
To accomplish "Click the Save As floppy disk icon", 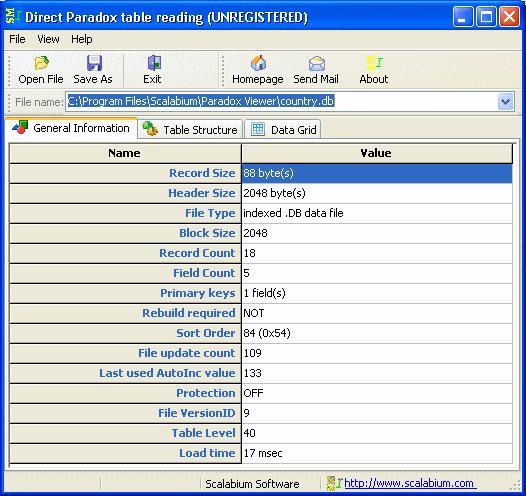I will (x=94, y=63).
